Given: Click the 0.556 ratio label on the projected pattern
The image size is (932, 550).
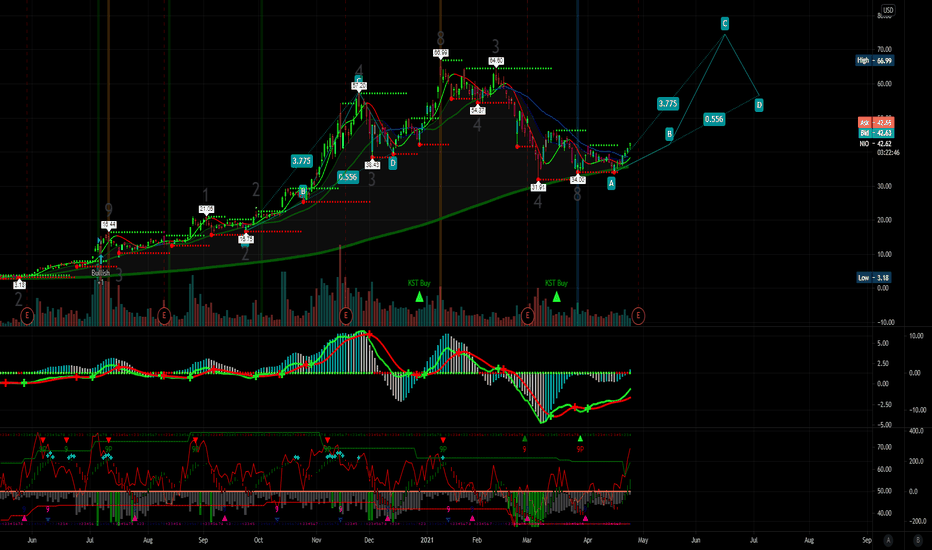Looking at the screenshot, I should pyautogui.click(x=714, y=119).
